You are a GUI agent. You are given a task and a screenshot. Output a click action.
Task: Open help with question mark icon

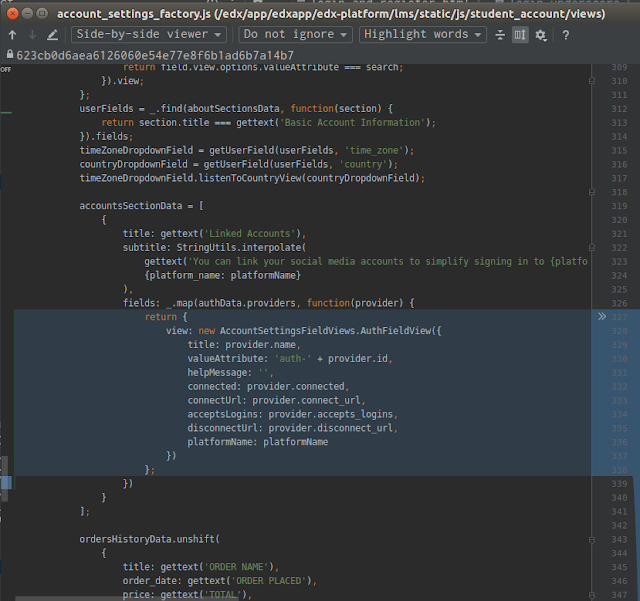(x=566, y=35)
